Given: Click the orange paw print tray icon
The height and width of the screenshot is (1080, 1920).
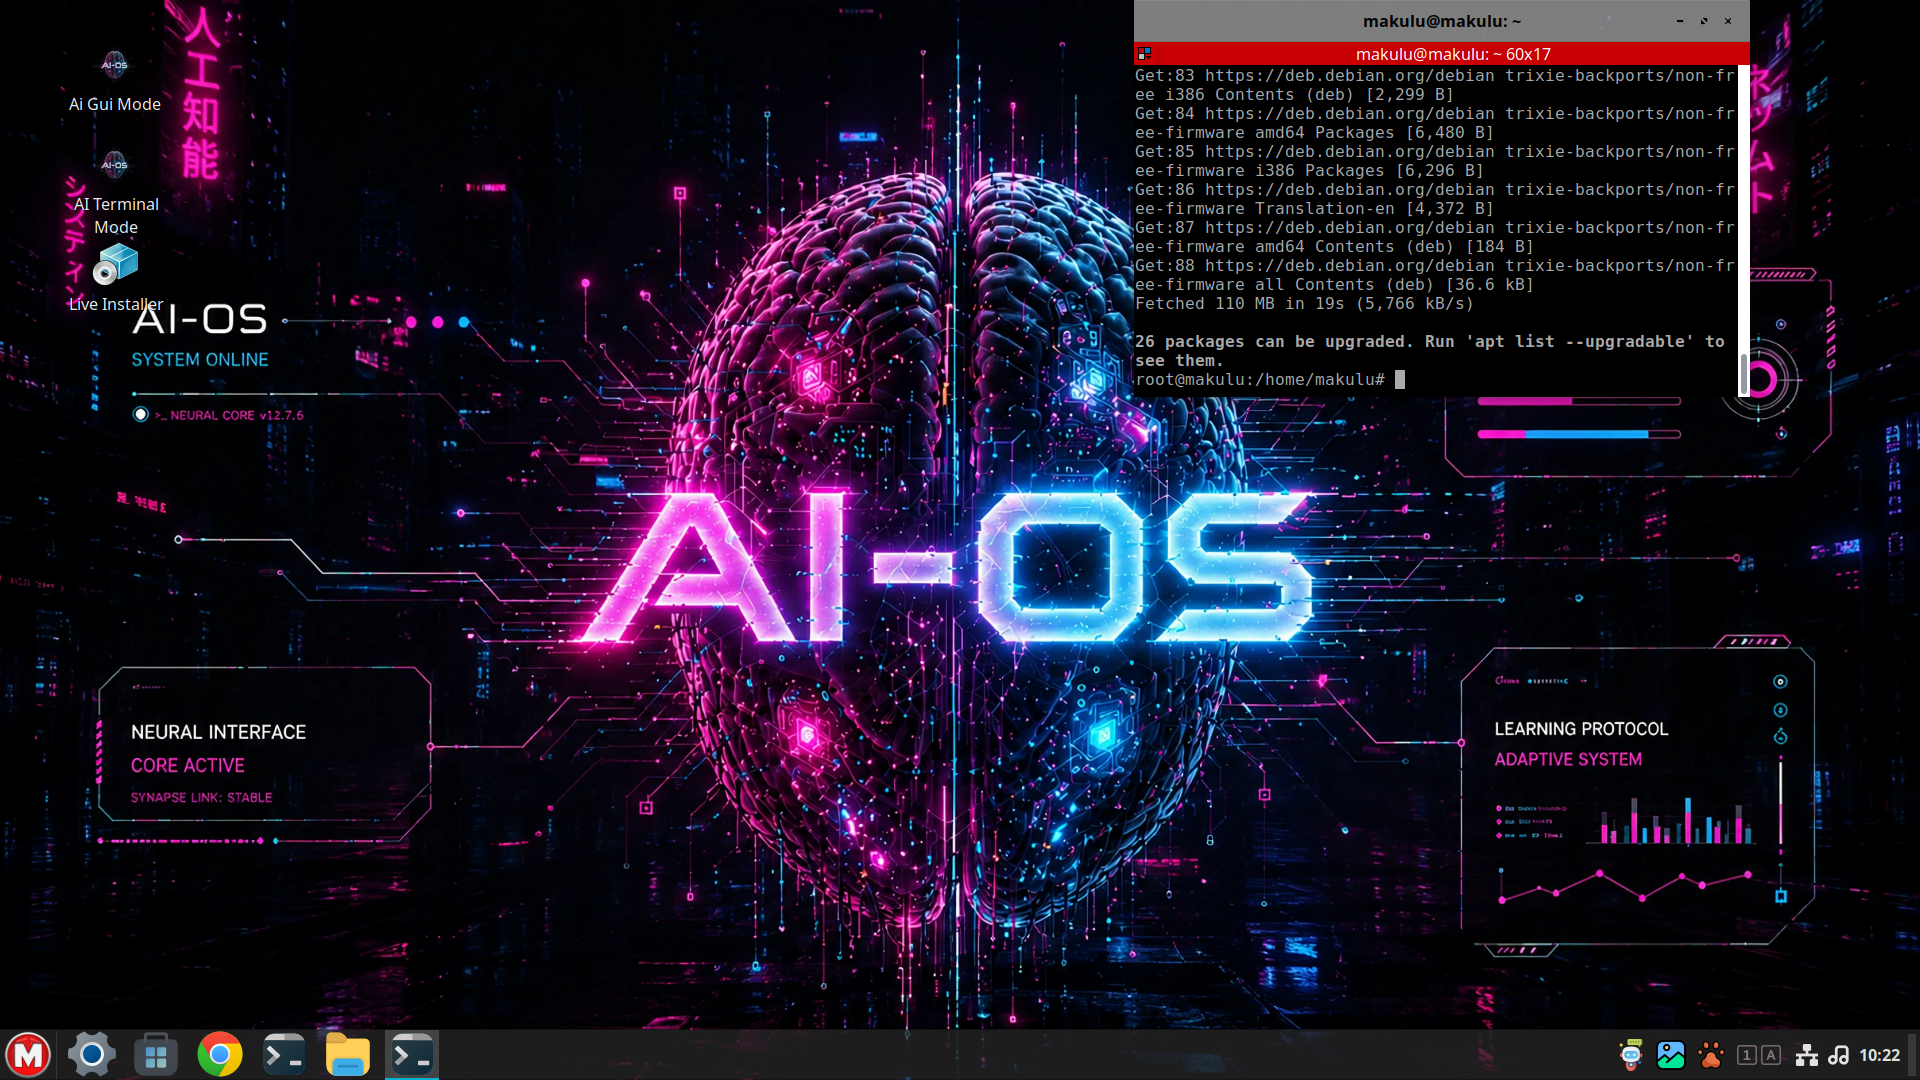Looking at the screenshot, I should (x=1711, y=1055).
